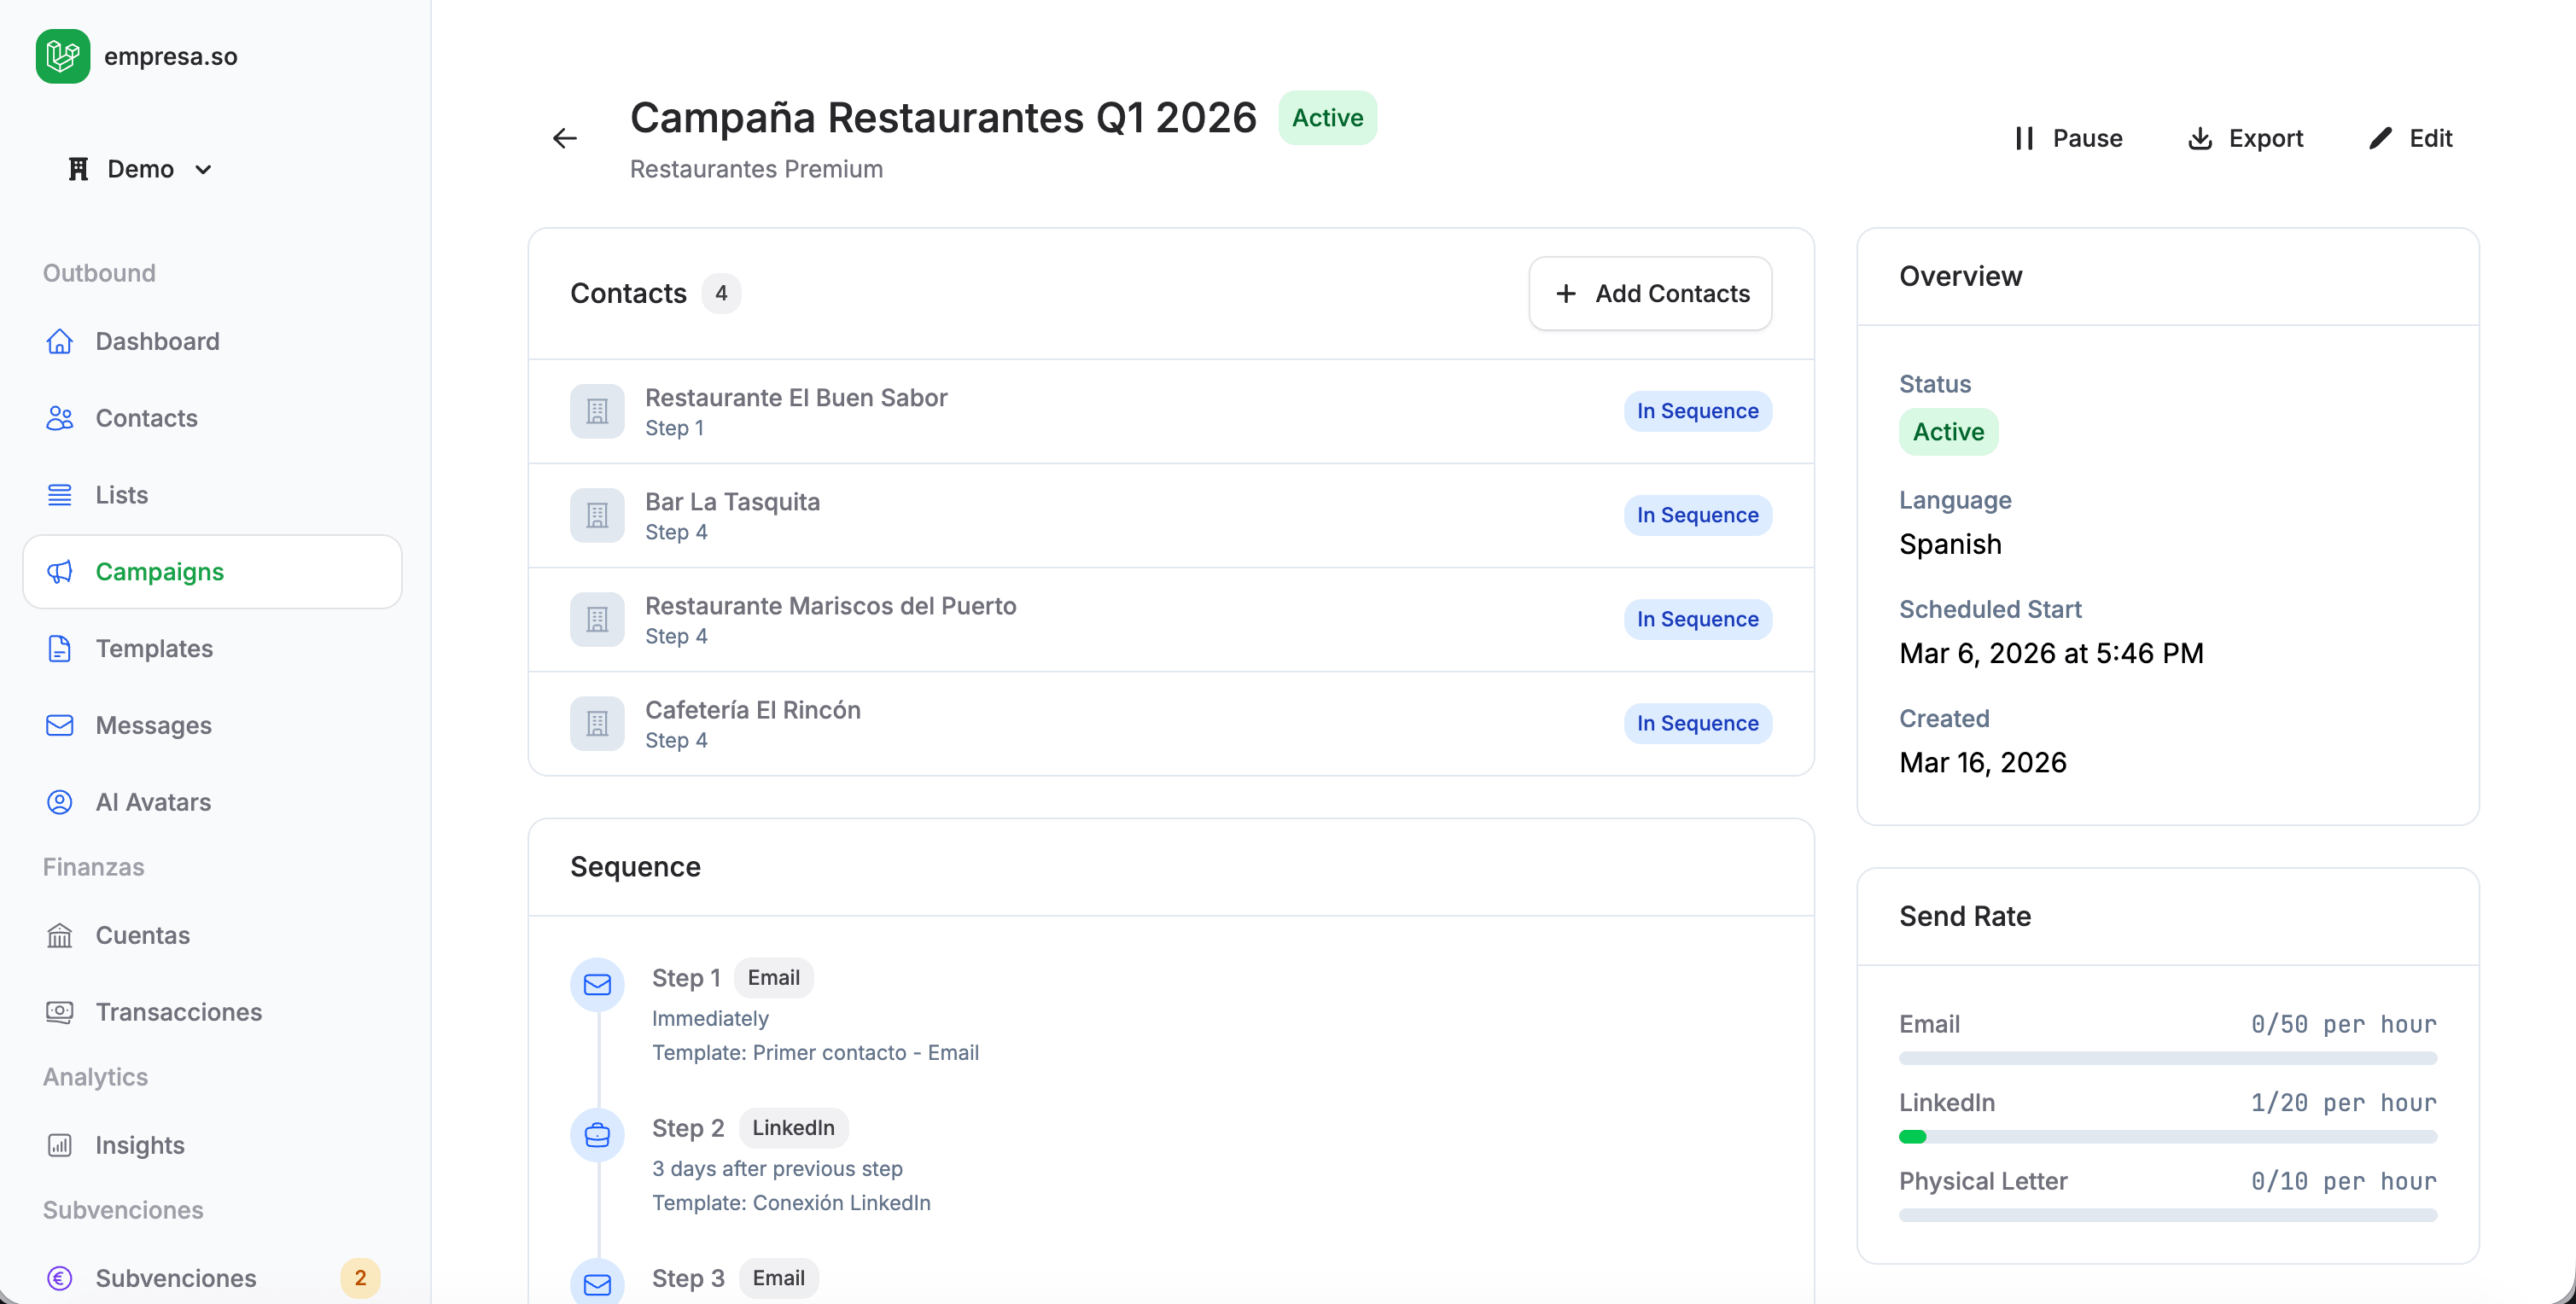Click the Insights chart icon

tap(60, 1145)
